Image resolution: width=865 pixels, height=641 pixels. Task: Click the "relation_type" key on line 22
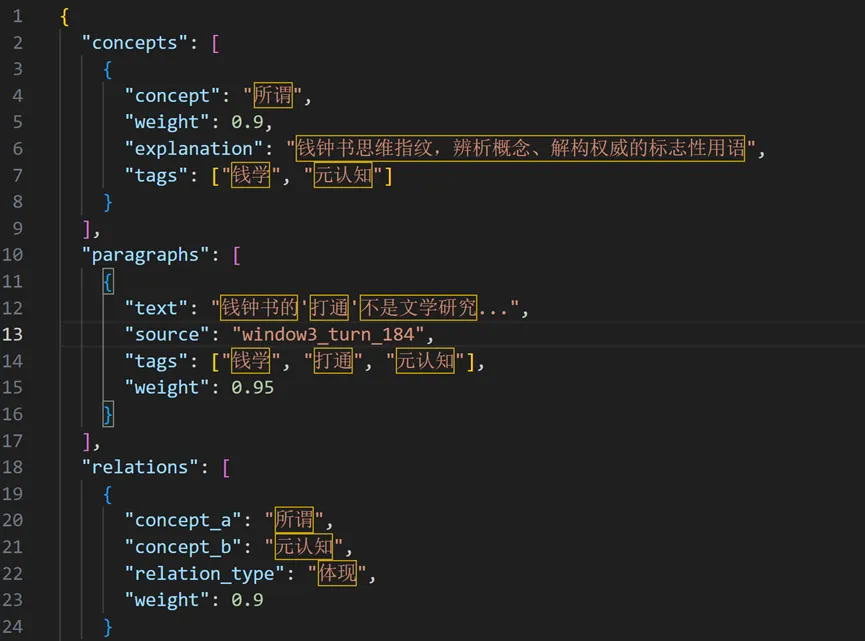pos(204,574)
